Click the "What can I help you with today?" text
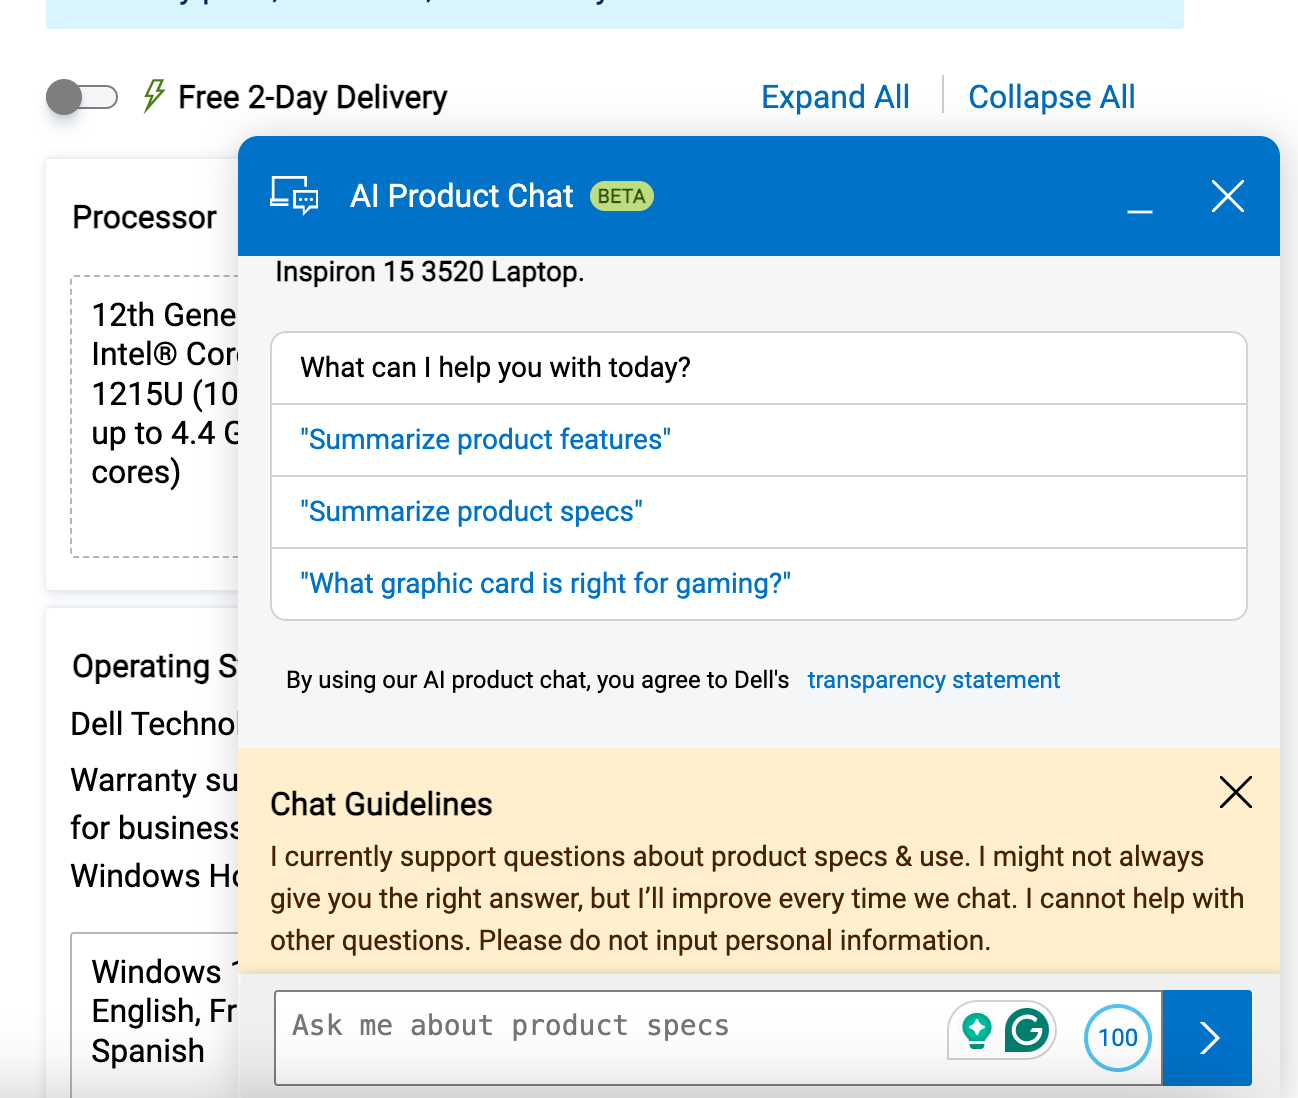The image size is (1298, 1098). [x=495, y=368]
